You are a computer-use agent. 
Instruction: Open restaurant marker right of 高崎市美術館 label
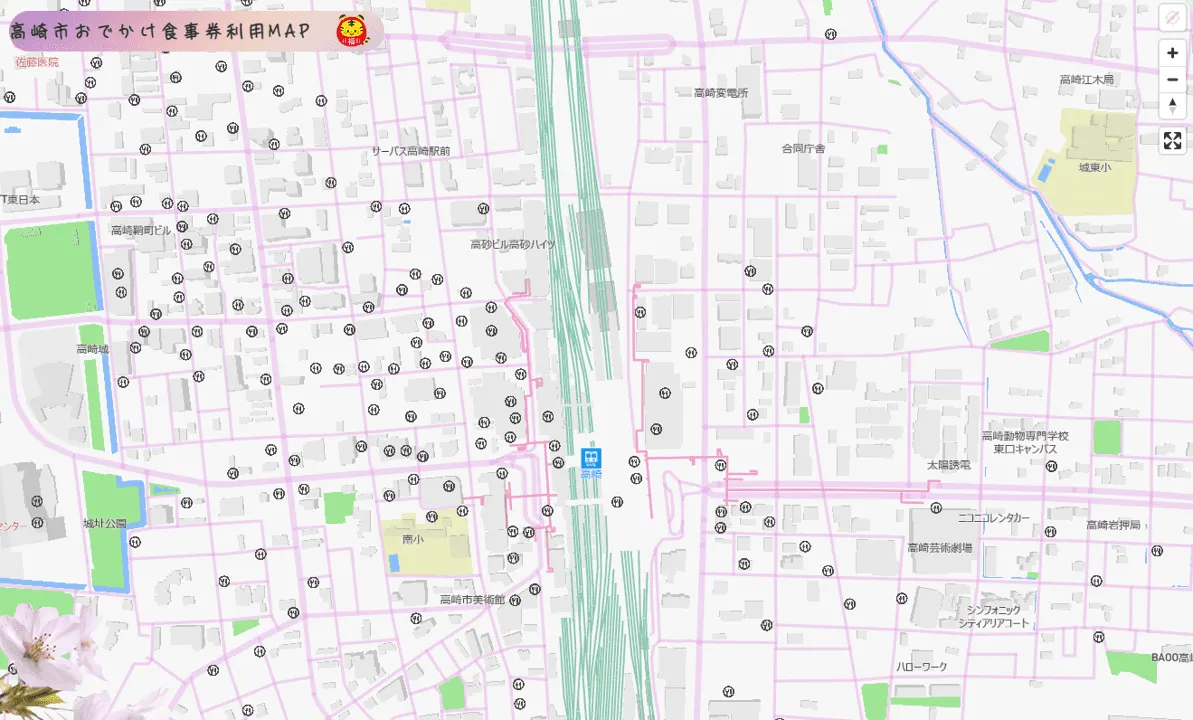coord(515,601)
